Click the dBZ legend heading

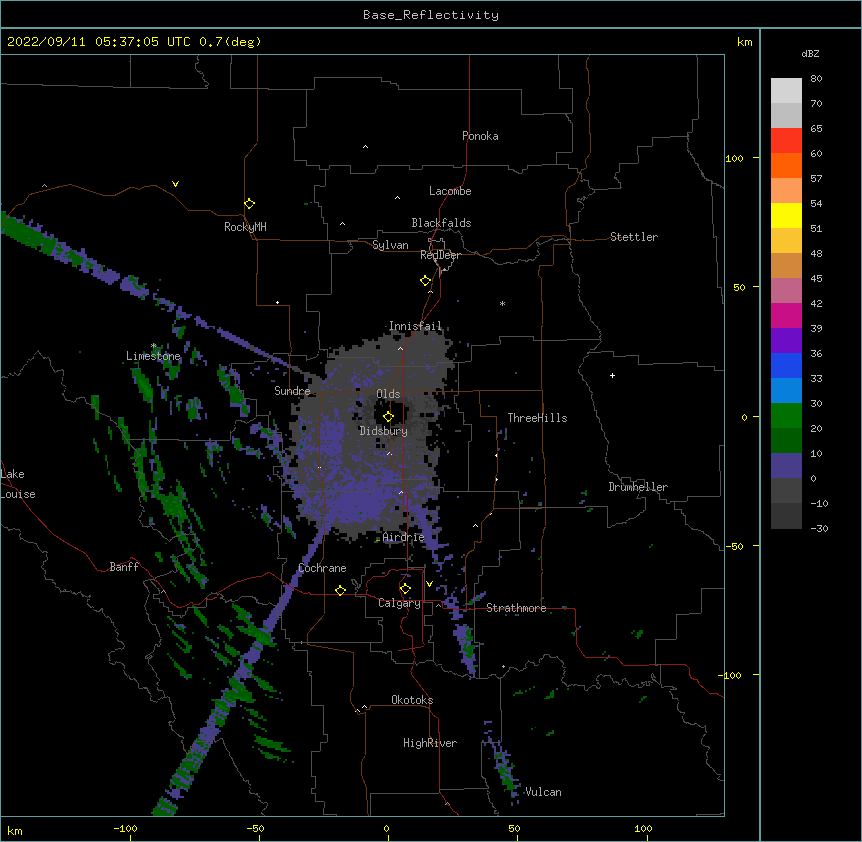point(810,53)
